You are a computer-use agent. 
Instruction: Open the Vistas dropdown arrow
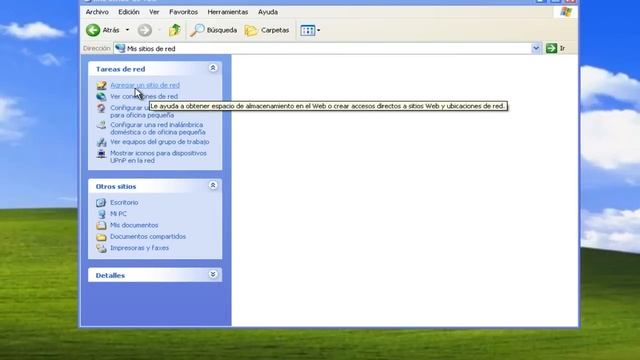pyautogui.click(x=319, y=30)
